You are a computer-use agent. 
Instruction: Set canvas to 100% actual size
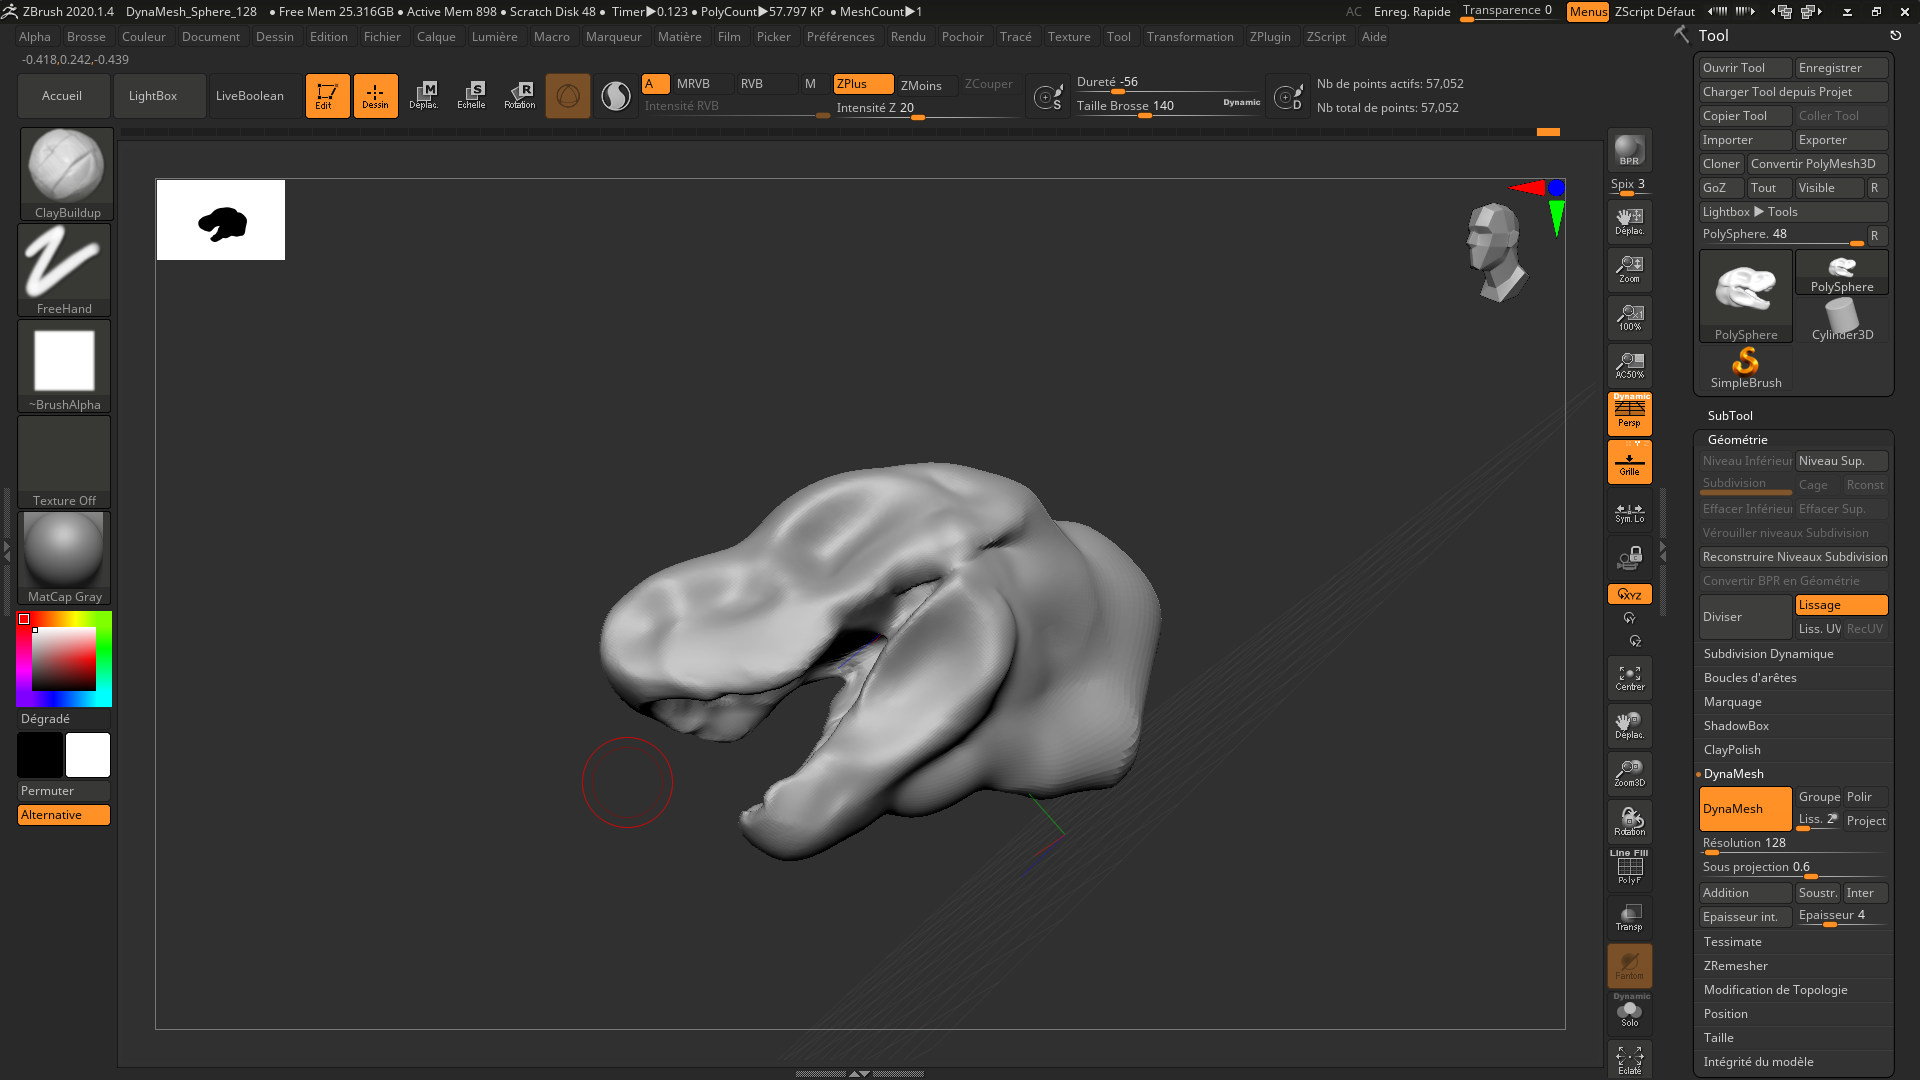click(x=1629, y=318)
